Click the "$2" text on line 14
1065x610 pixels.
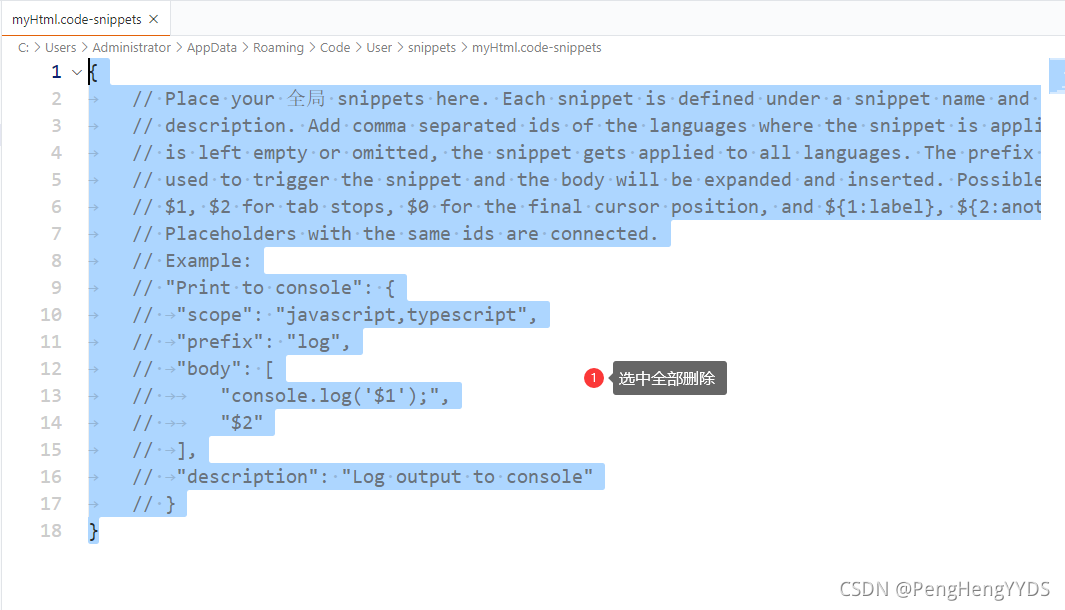242,423
